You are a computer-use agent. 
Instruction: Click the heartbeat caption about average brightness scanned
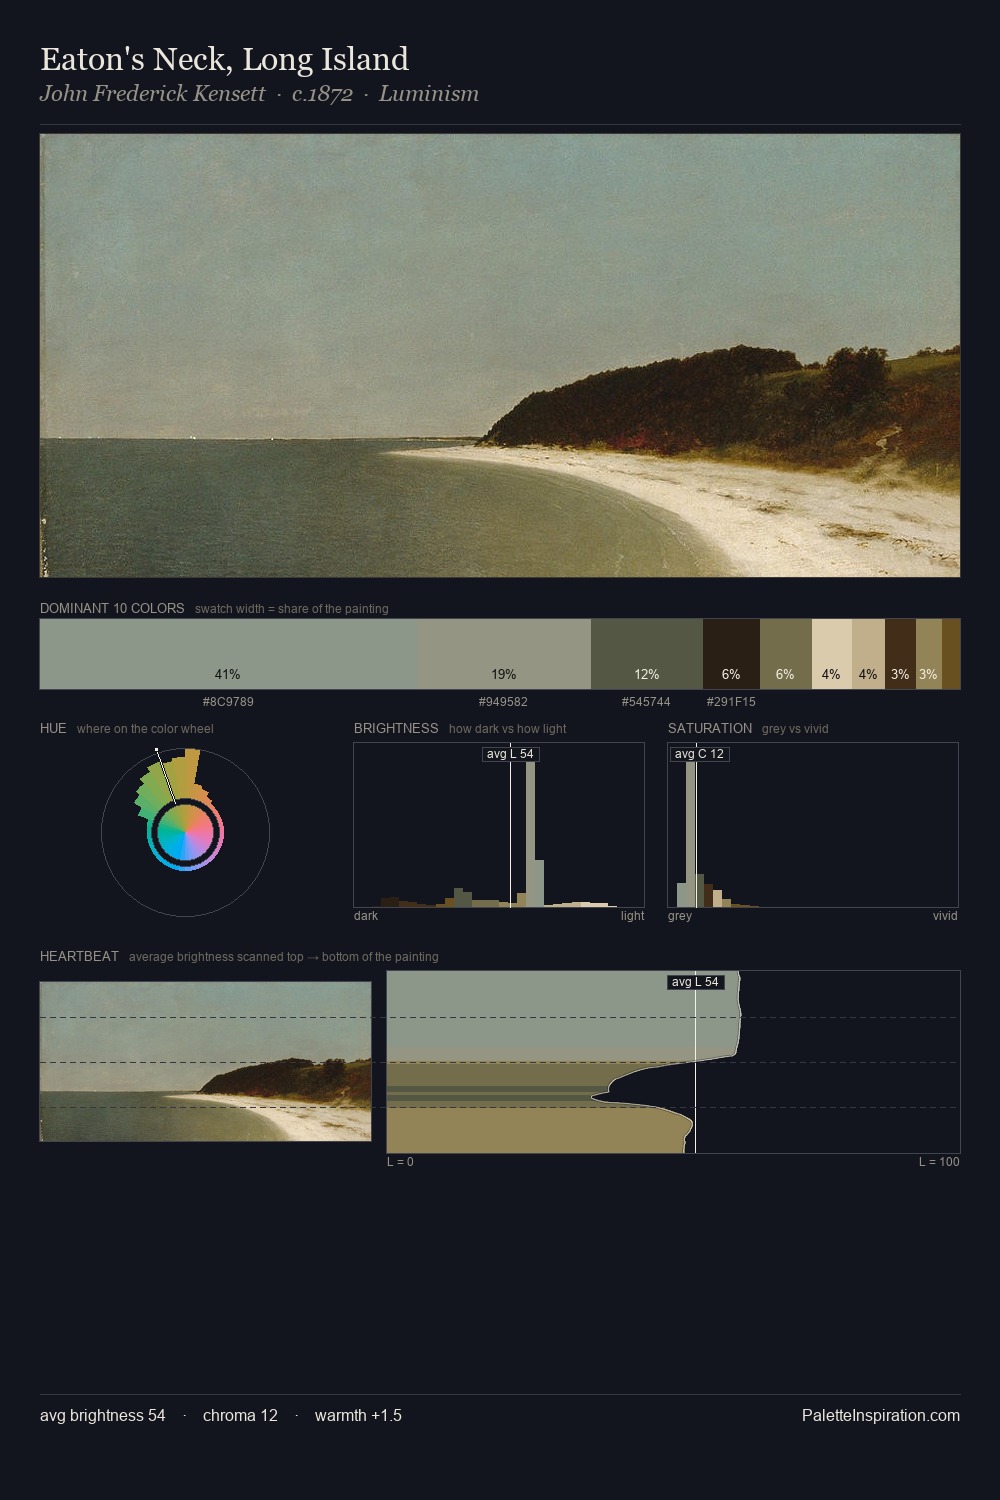tap(283, 957)
